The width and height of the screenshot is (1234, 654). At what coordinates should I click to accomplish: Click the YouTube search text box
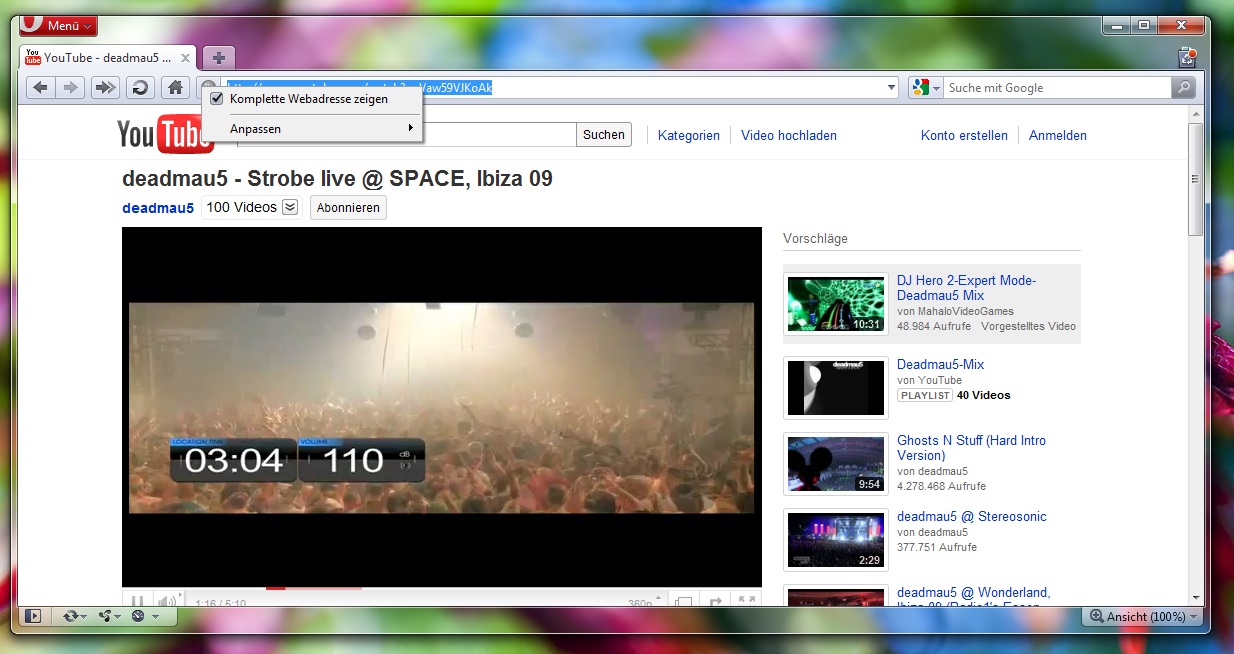[x=500, y=135]
